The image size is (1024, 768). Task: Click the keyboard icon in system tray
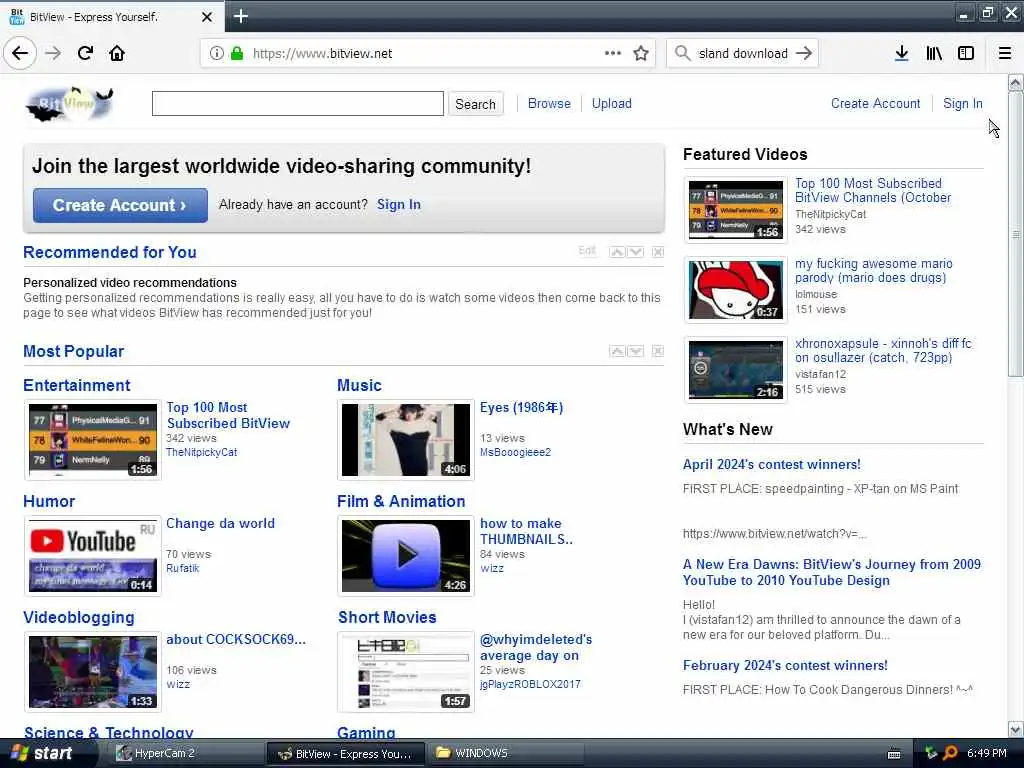[x=894, y=754]
